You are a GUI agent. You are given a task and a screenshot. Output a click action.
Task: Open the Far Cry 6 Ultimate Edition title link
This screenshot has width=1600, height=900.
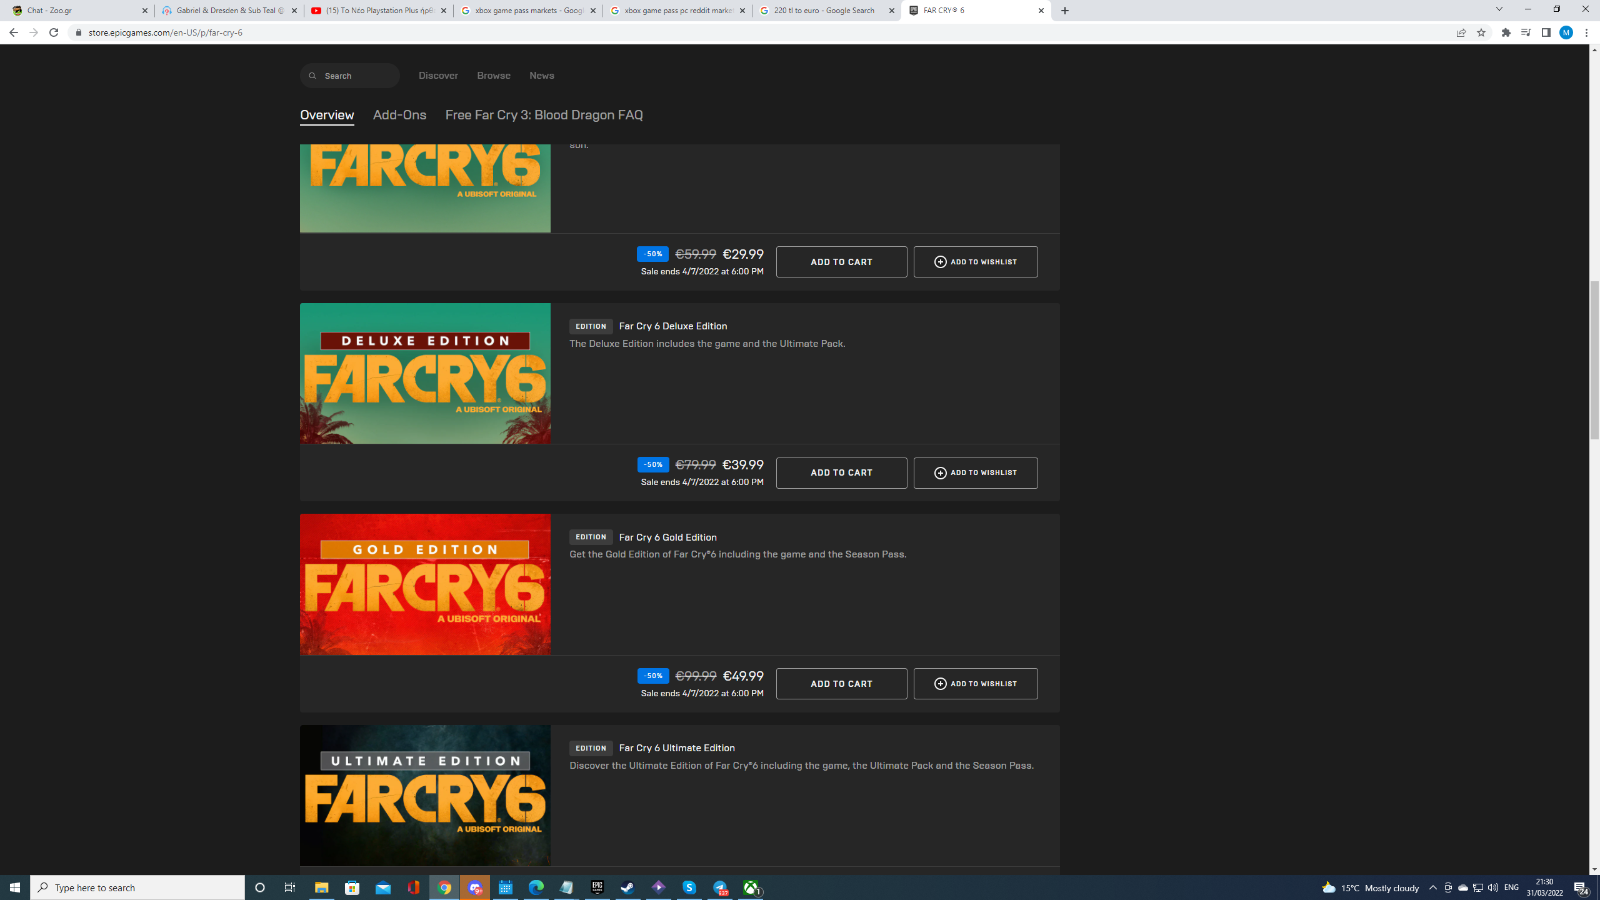click(677, 748)
